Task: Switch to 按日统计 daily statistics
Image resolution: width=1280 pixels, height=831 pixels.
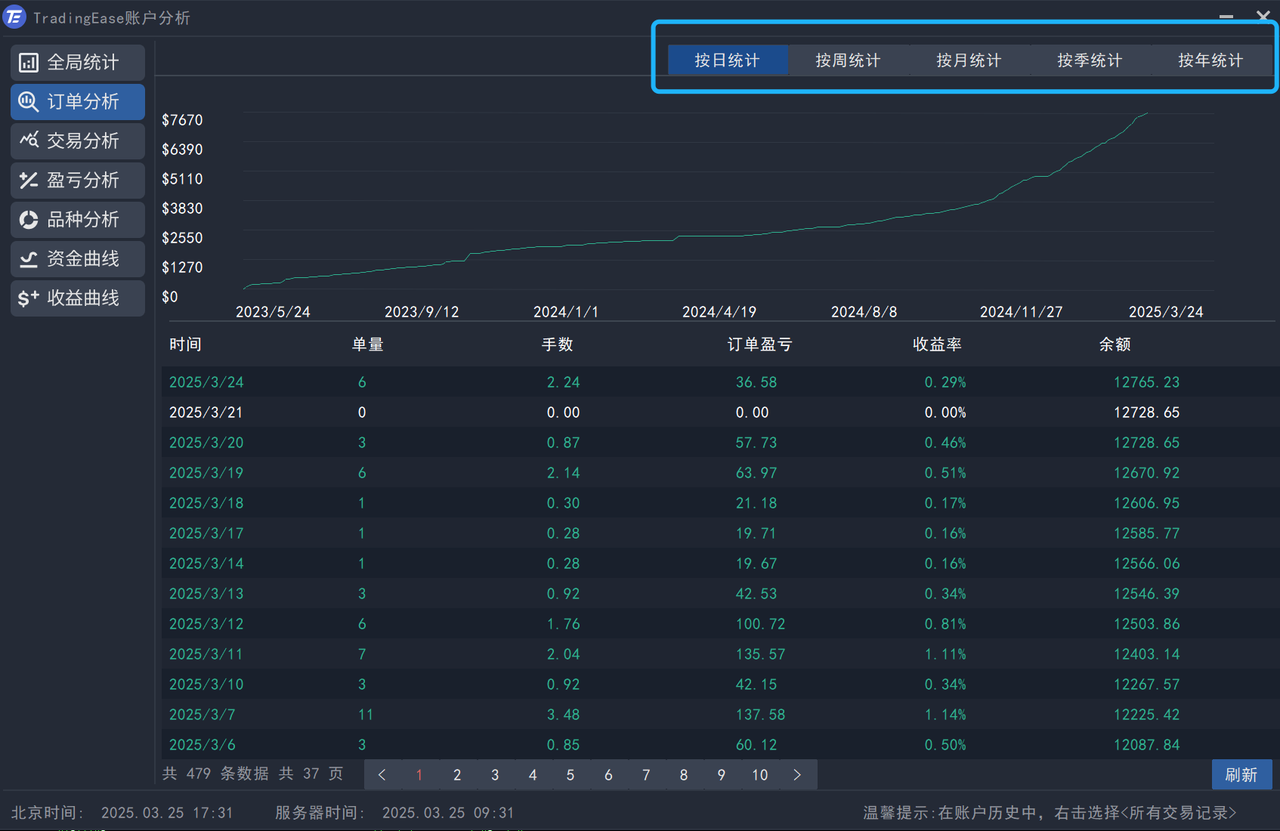Action: 727,61
